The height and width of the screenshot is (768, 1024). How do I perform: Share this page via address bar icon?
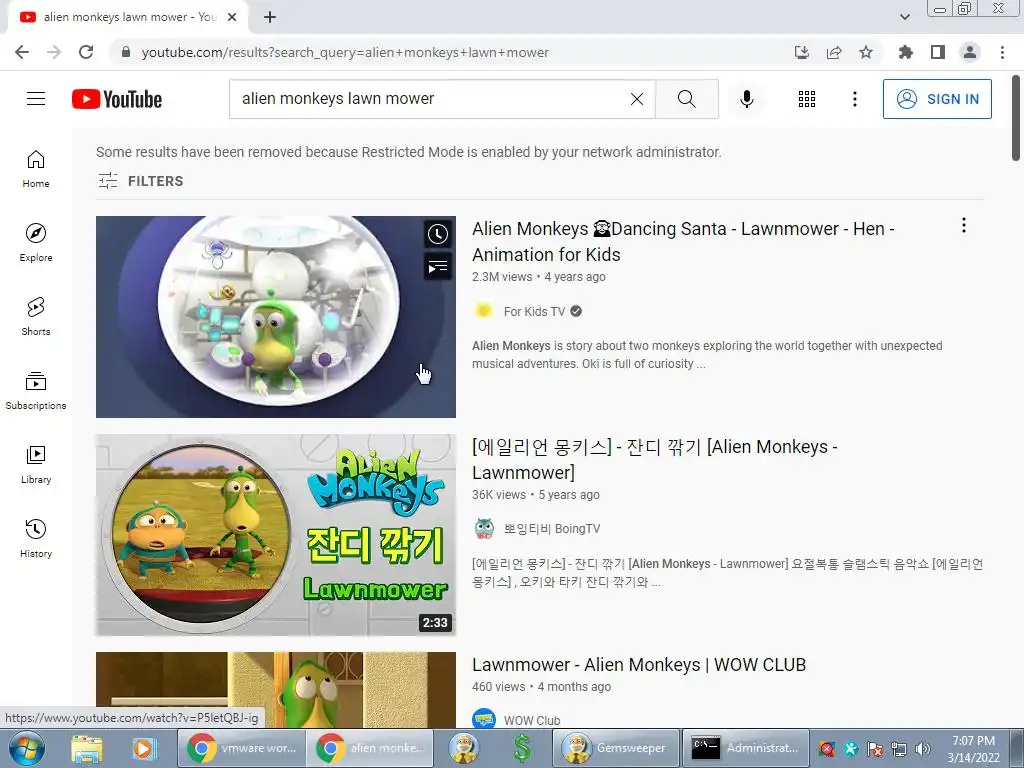[834, 52]
